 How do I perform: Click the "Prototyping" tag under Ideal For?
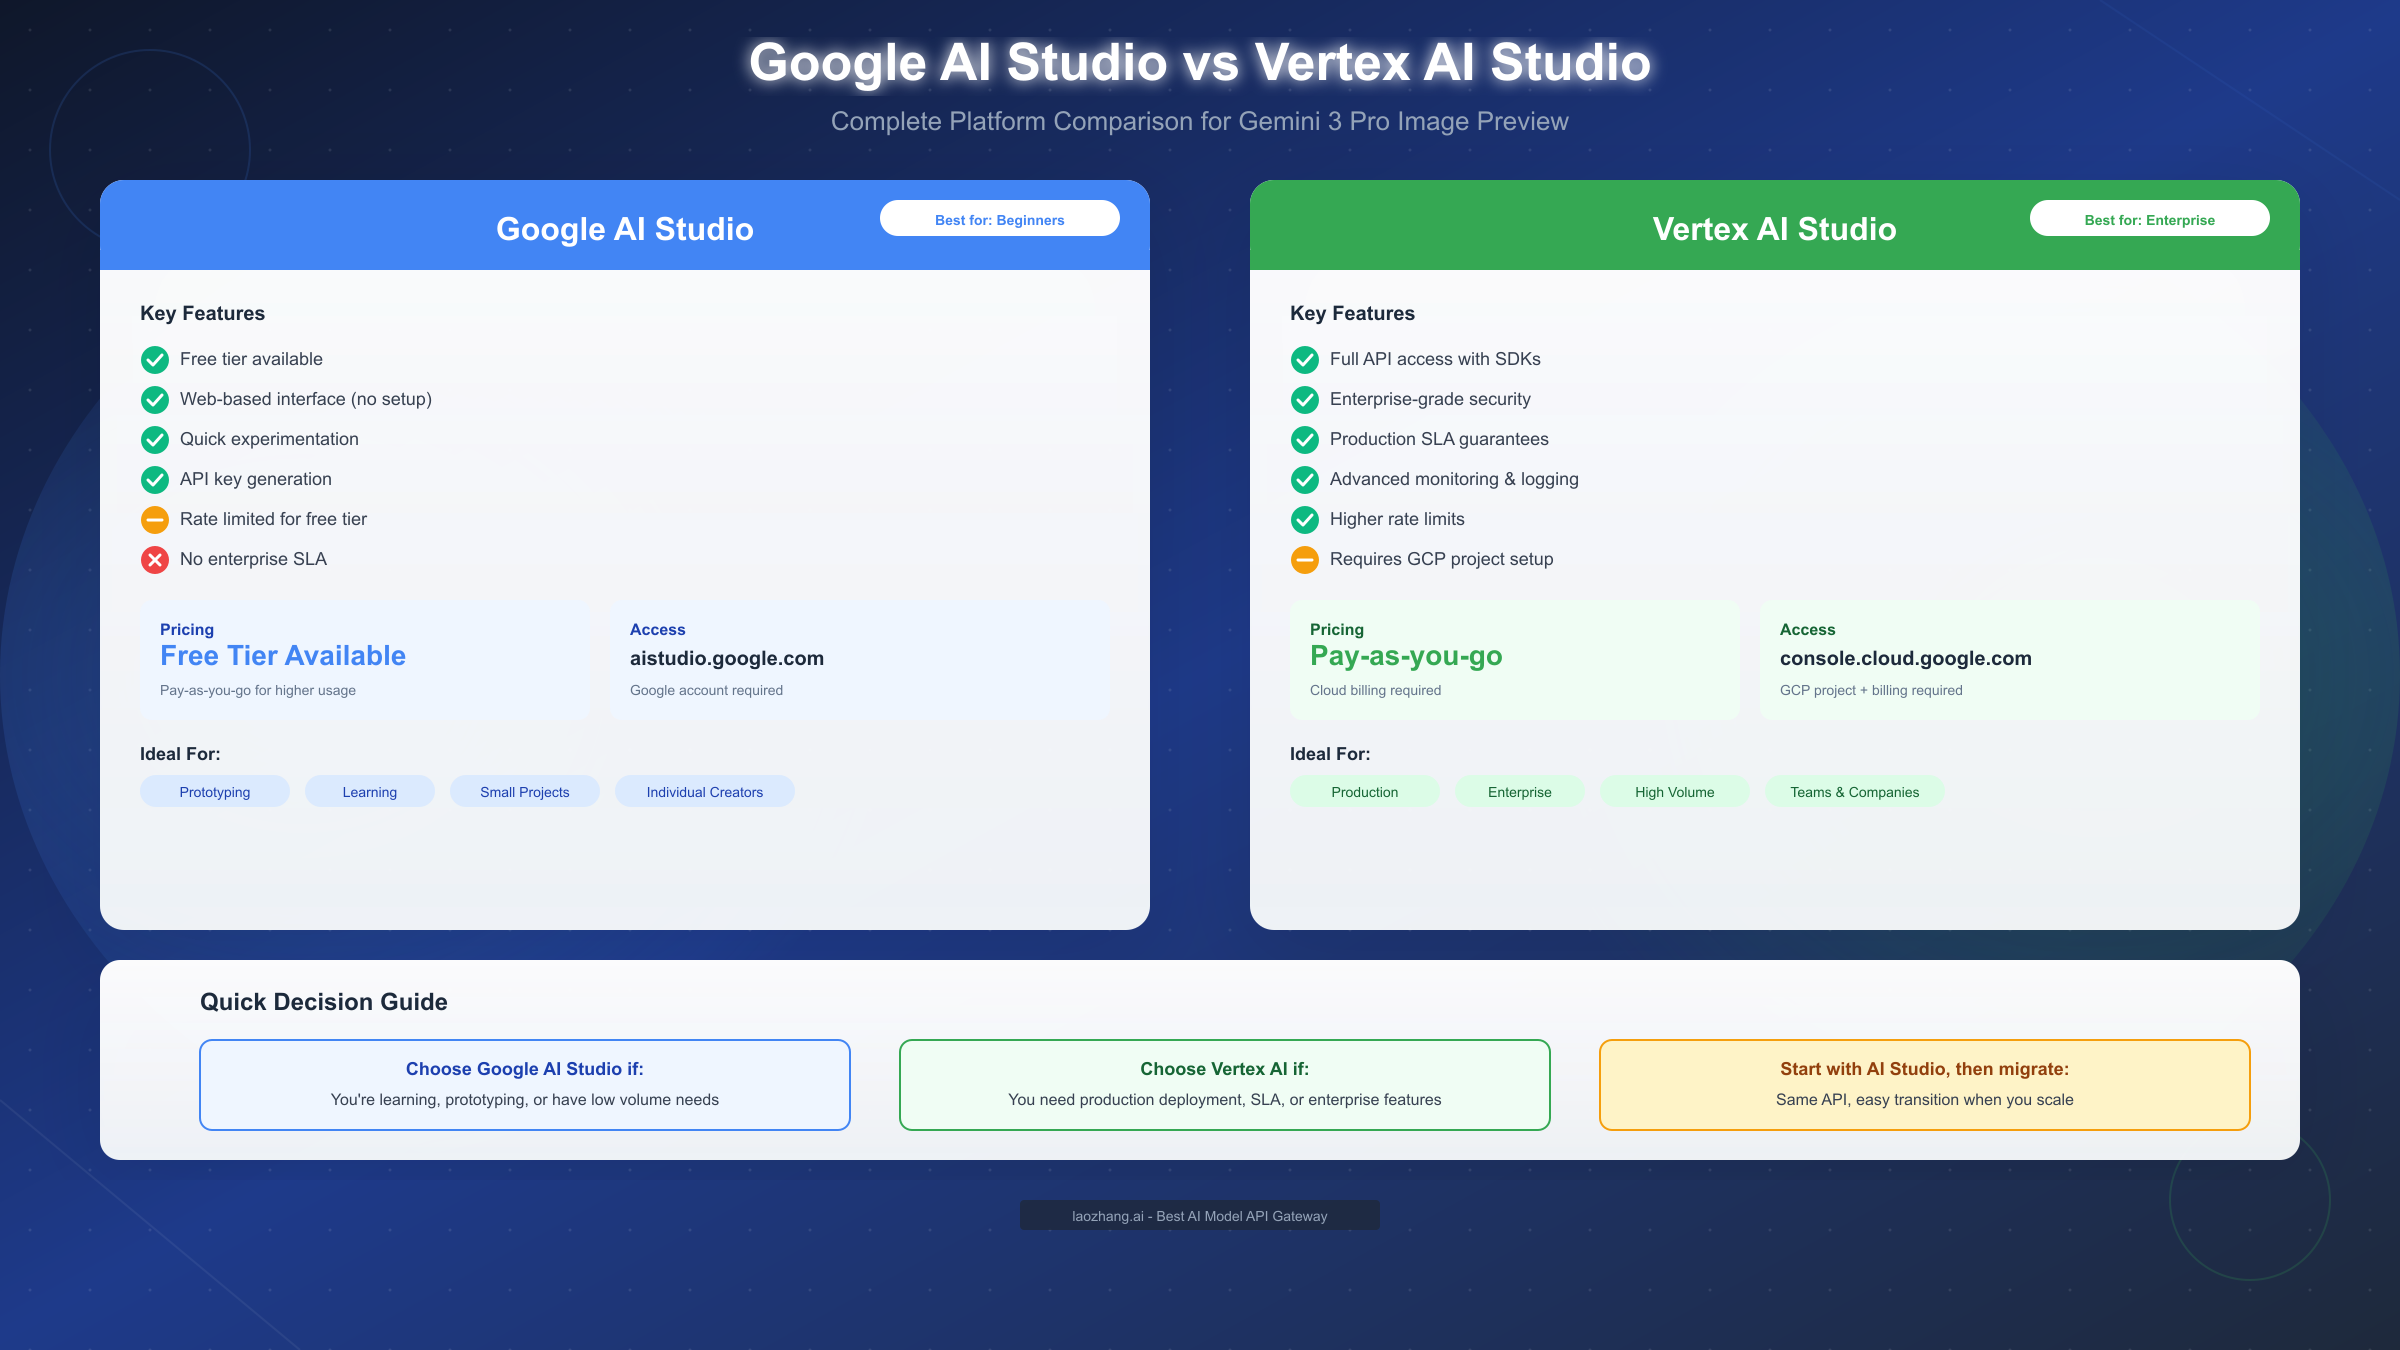tap(214, 791)
